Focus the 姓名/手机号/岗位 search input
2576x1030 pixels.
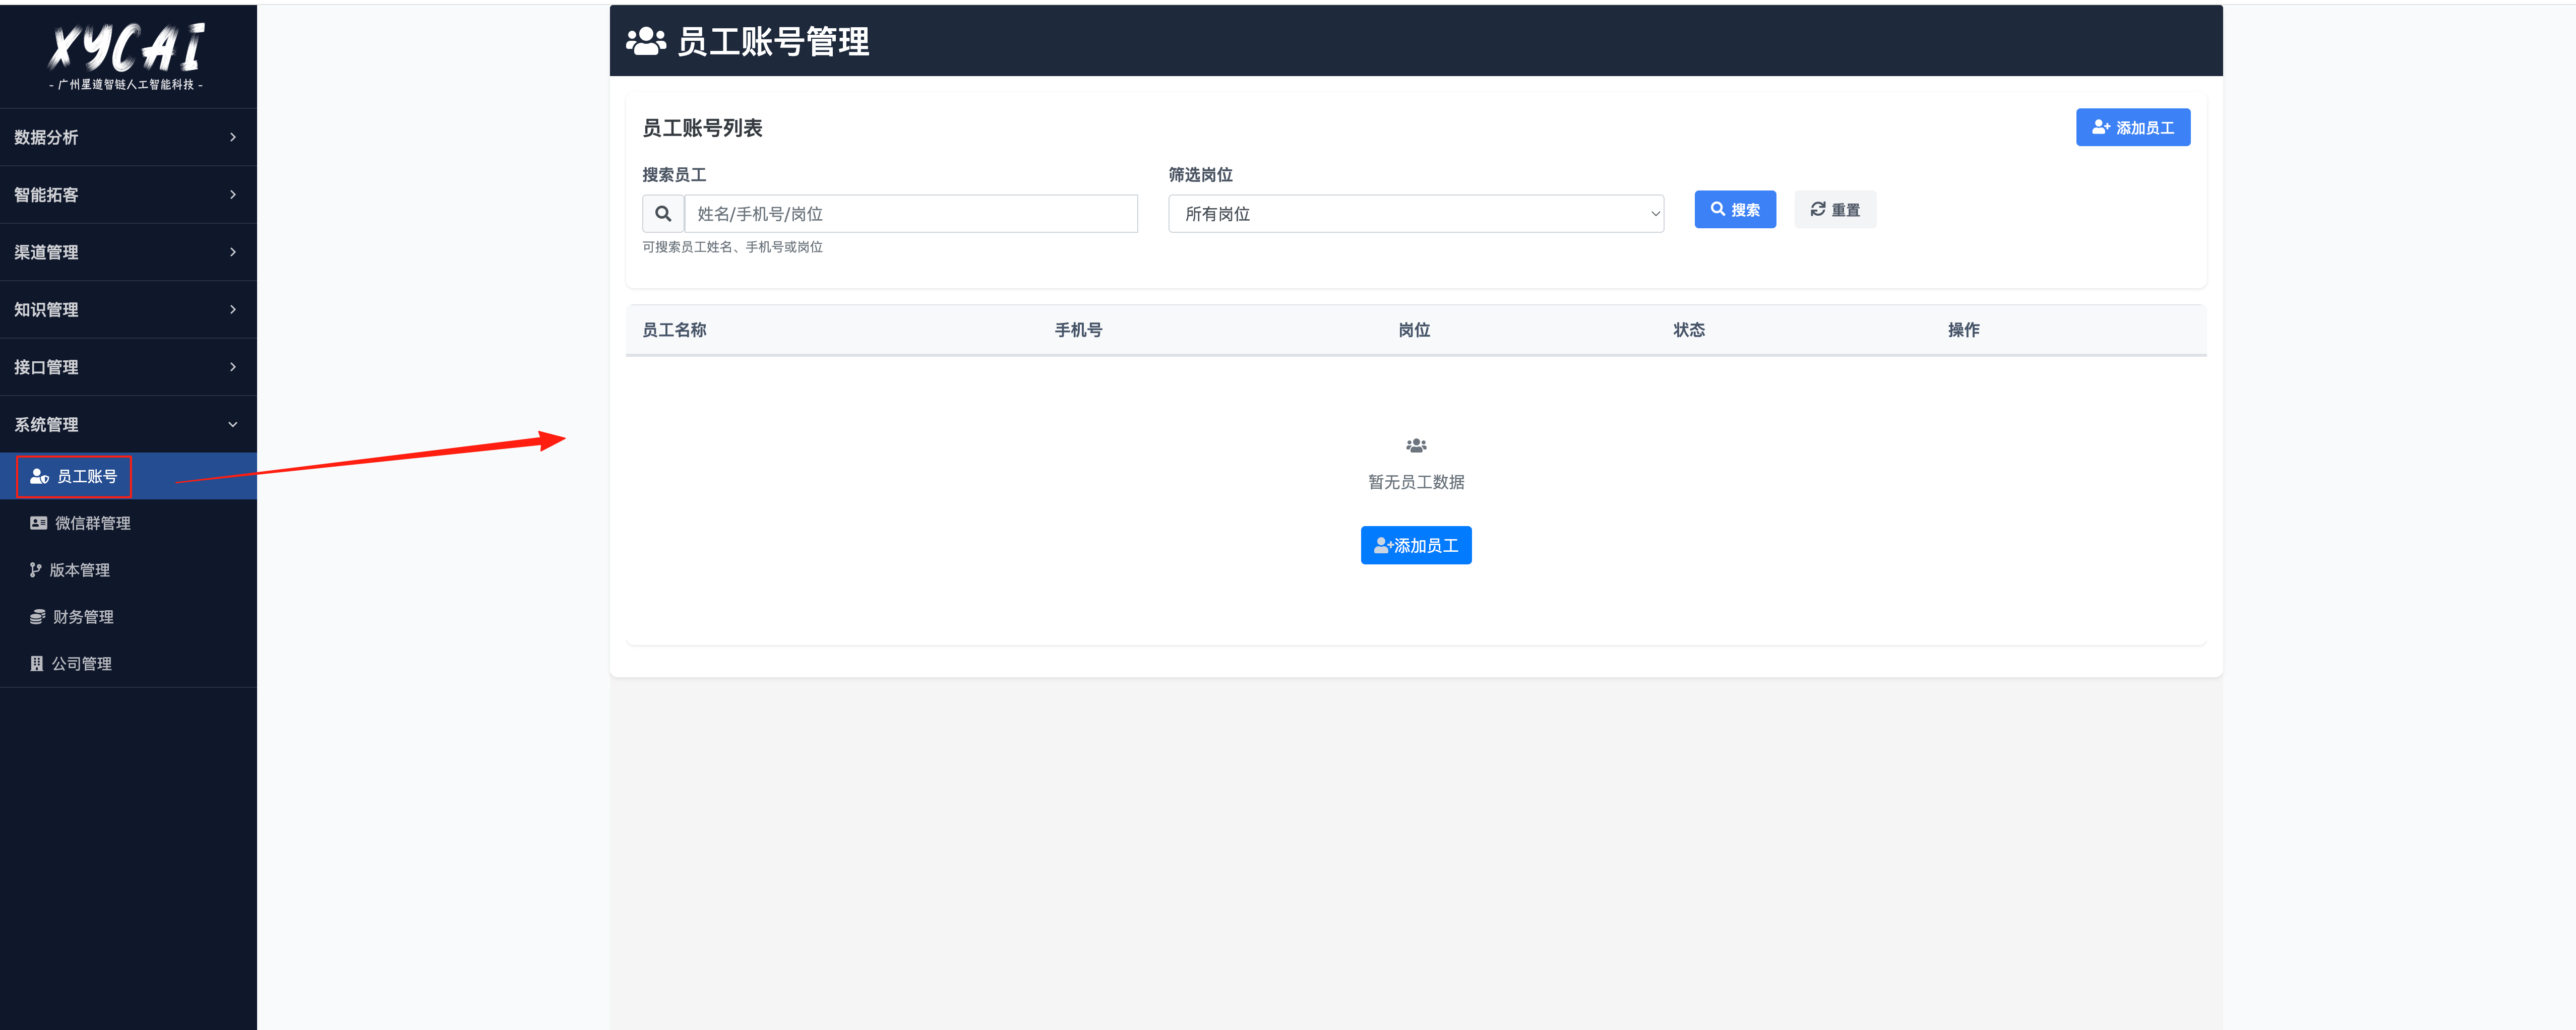pos(911,214)
